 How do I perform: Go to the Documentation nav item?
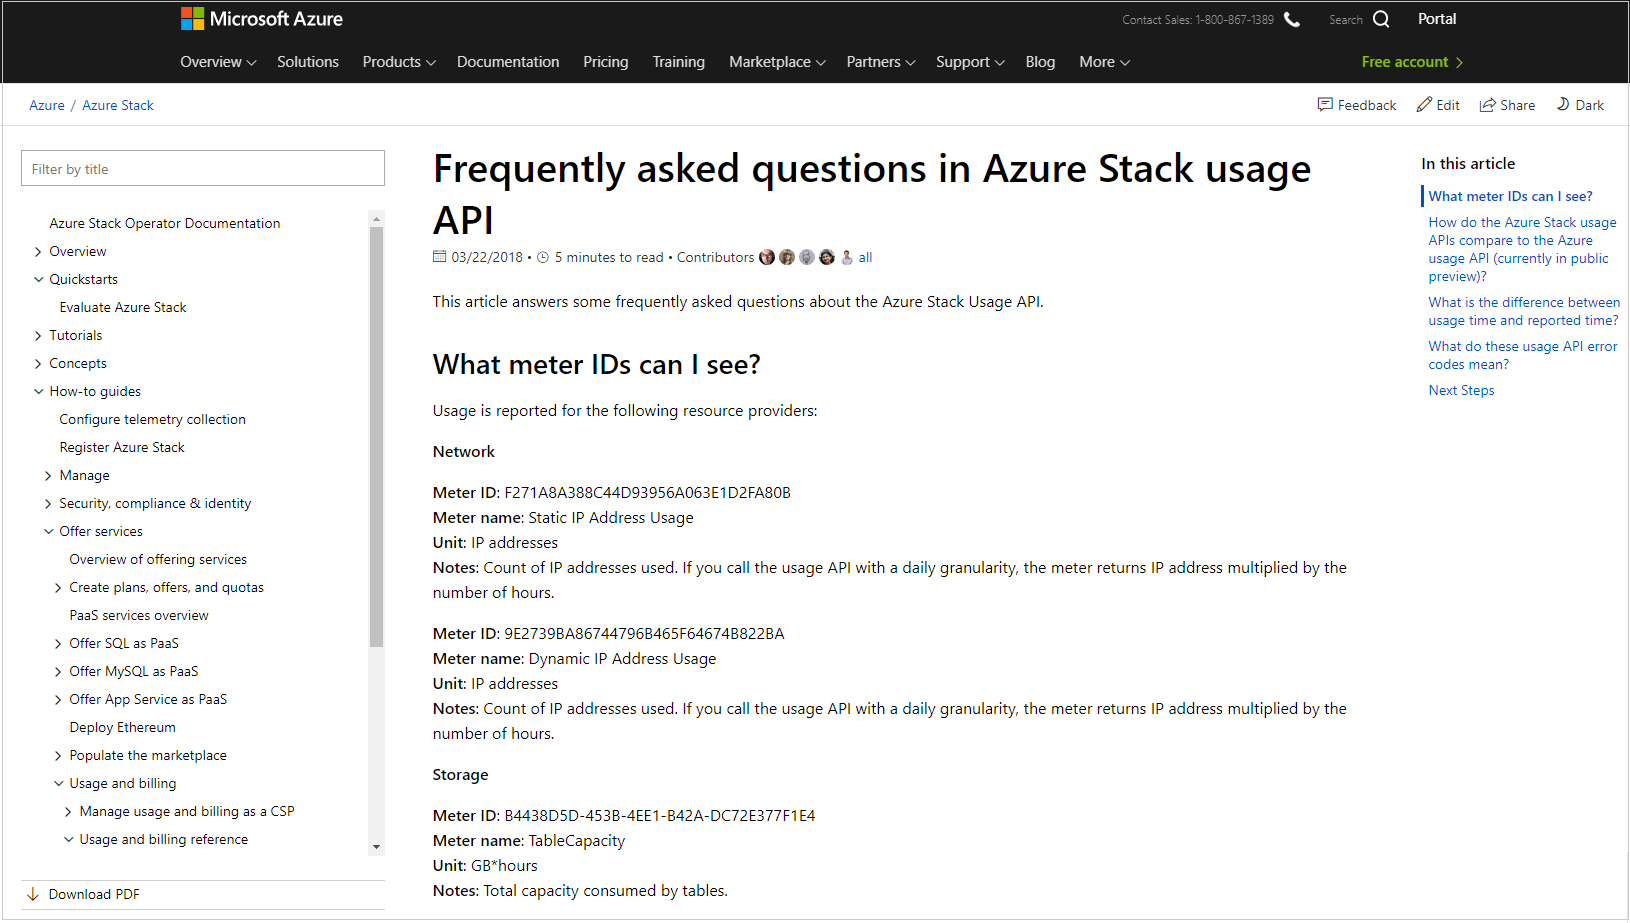508,62
